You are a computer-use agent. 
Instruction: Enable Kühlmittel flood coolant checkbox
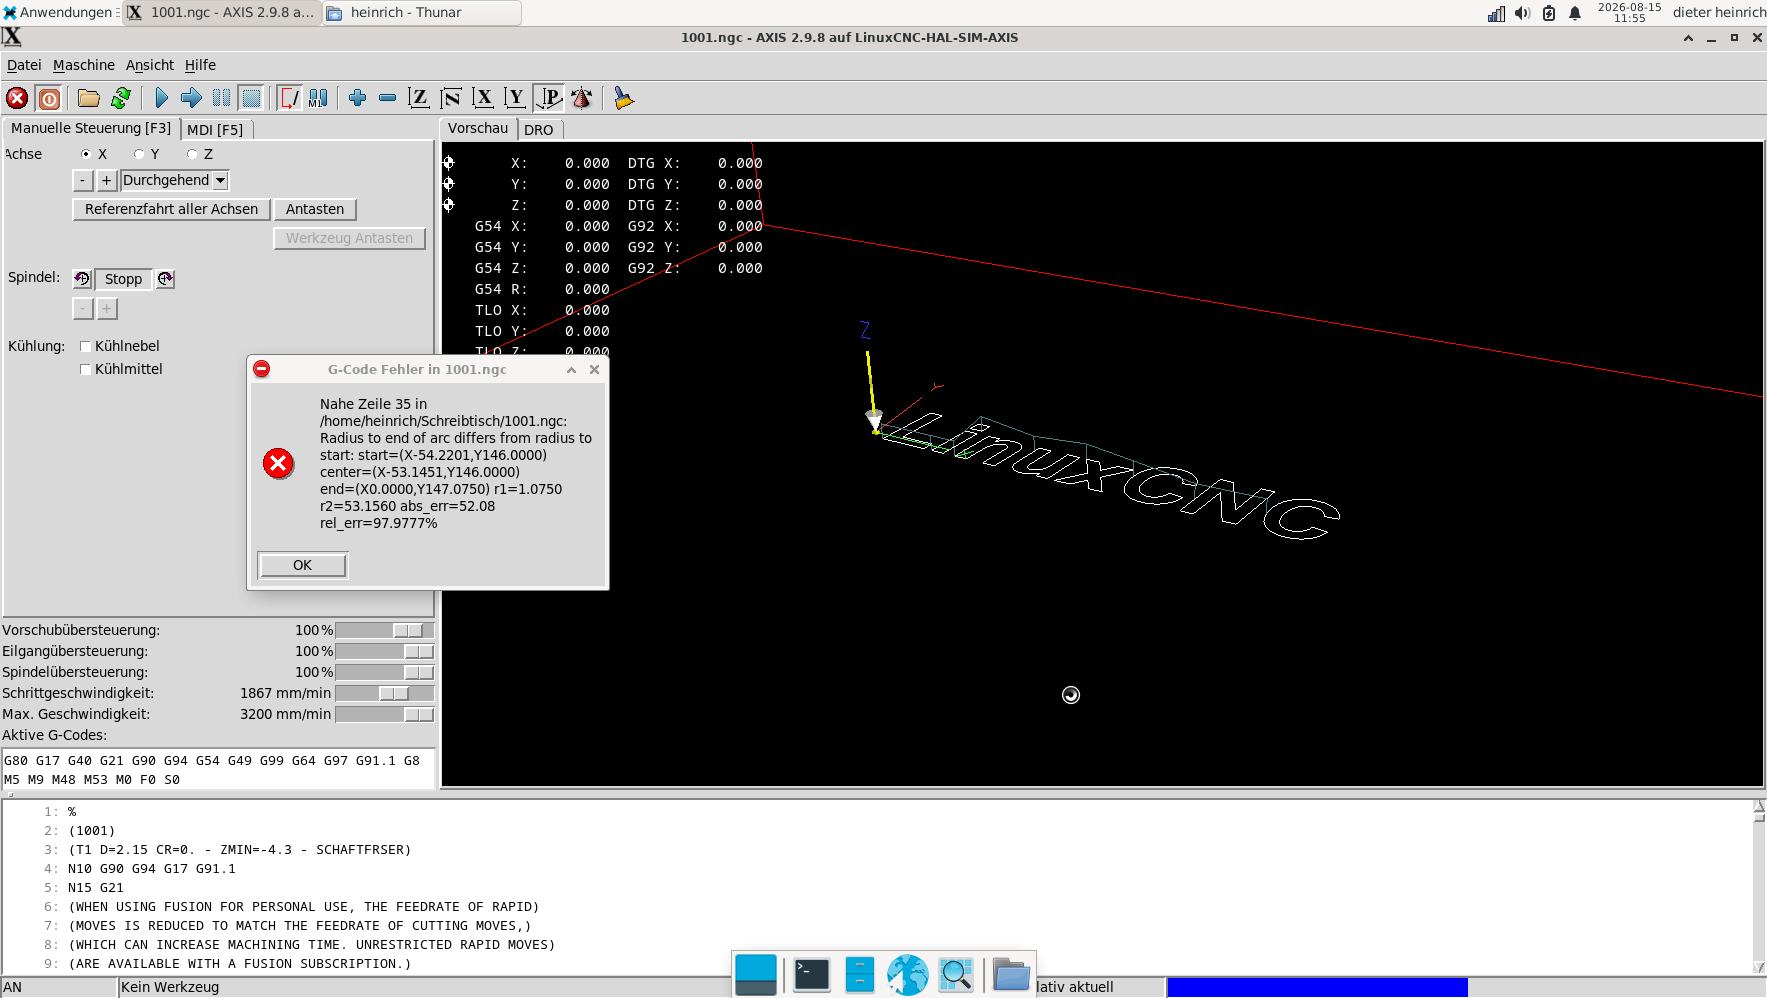tap(85, 369)
